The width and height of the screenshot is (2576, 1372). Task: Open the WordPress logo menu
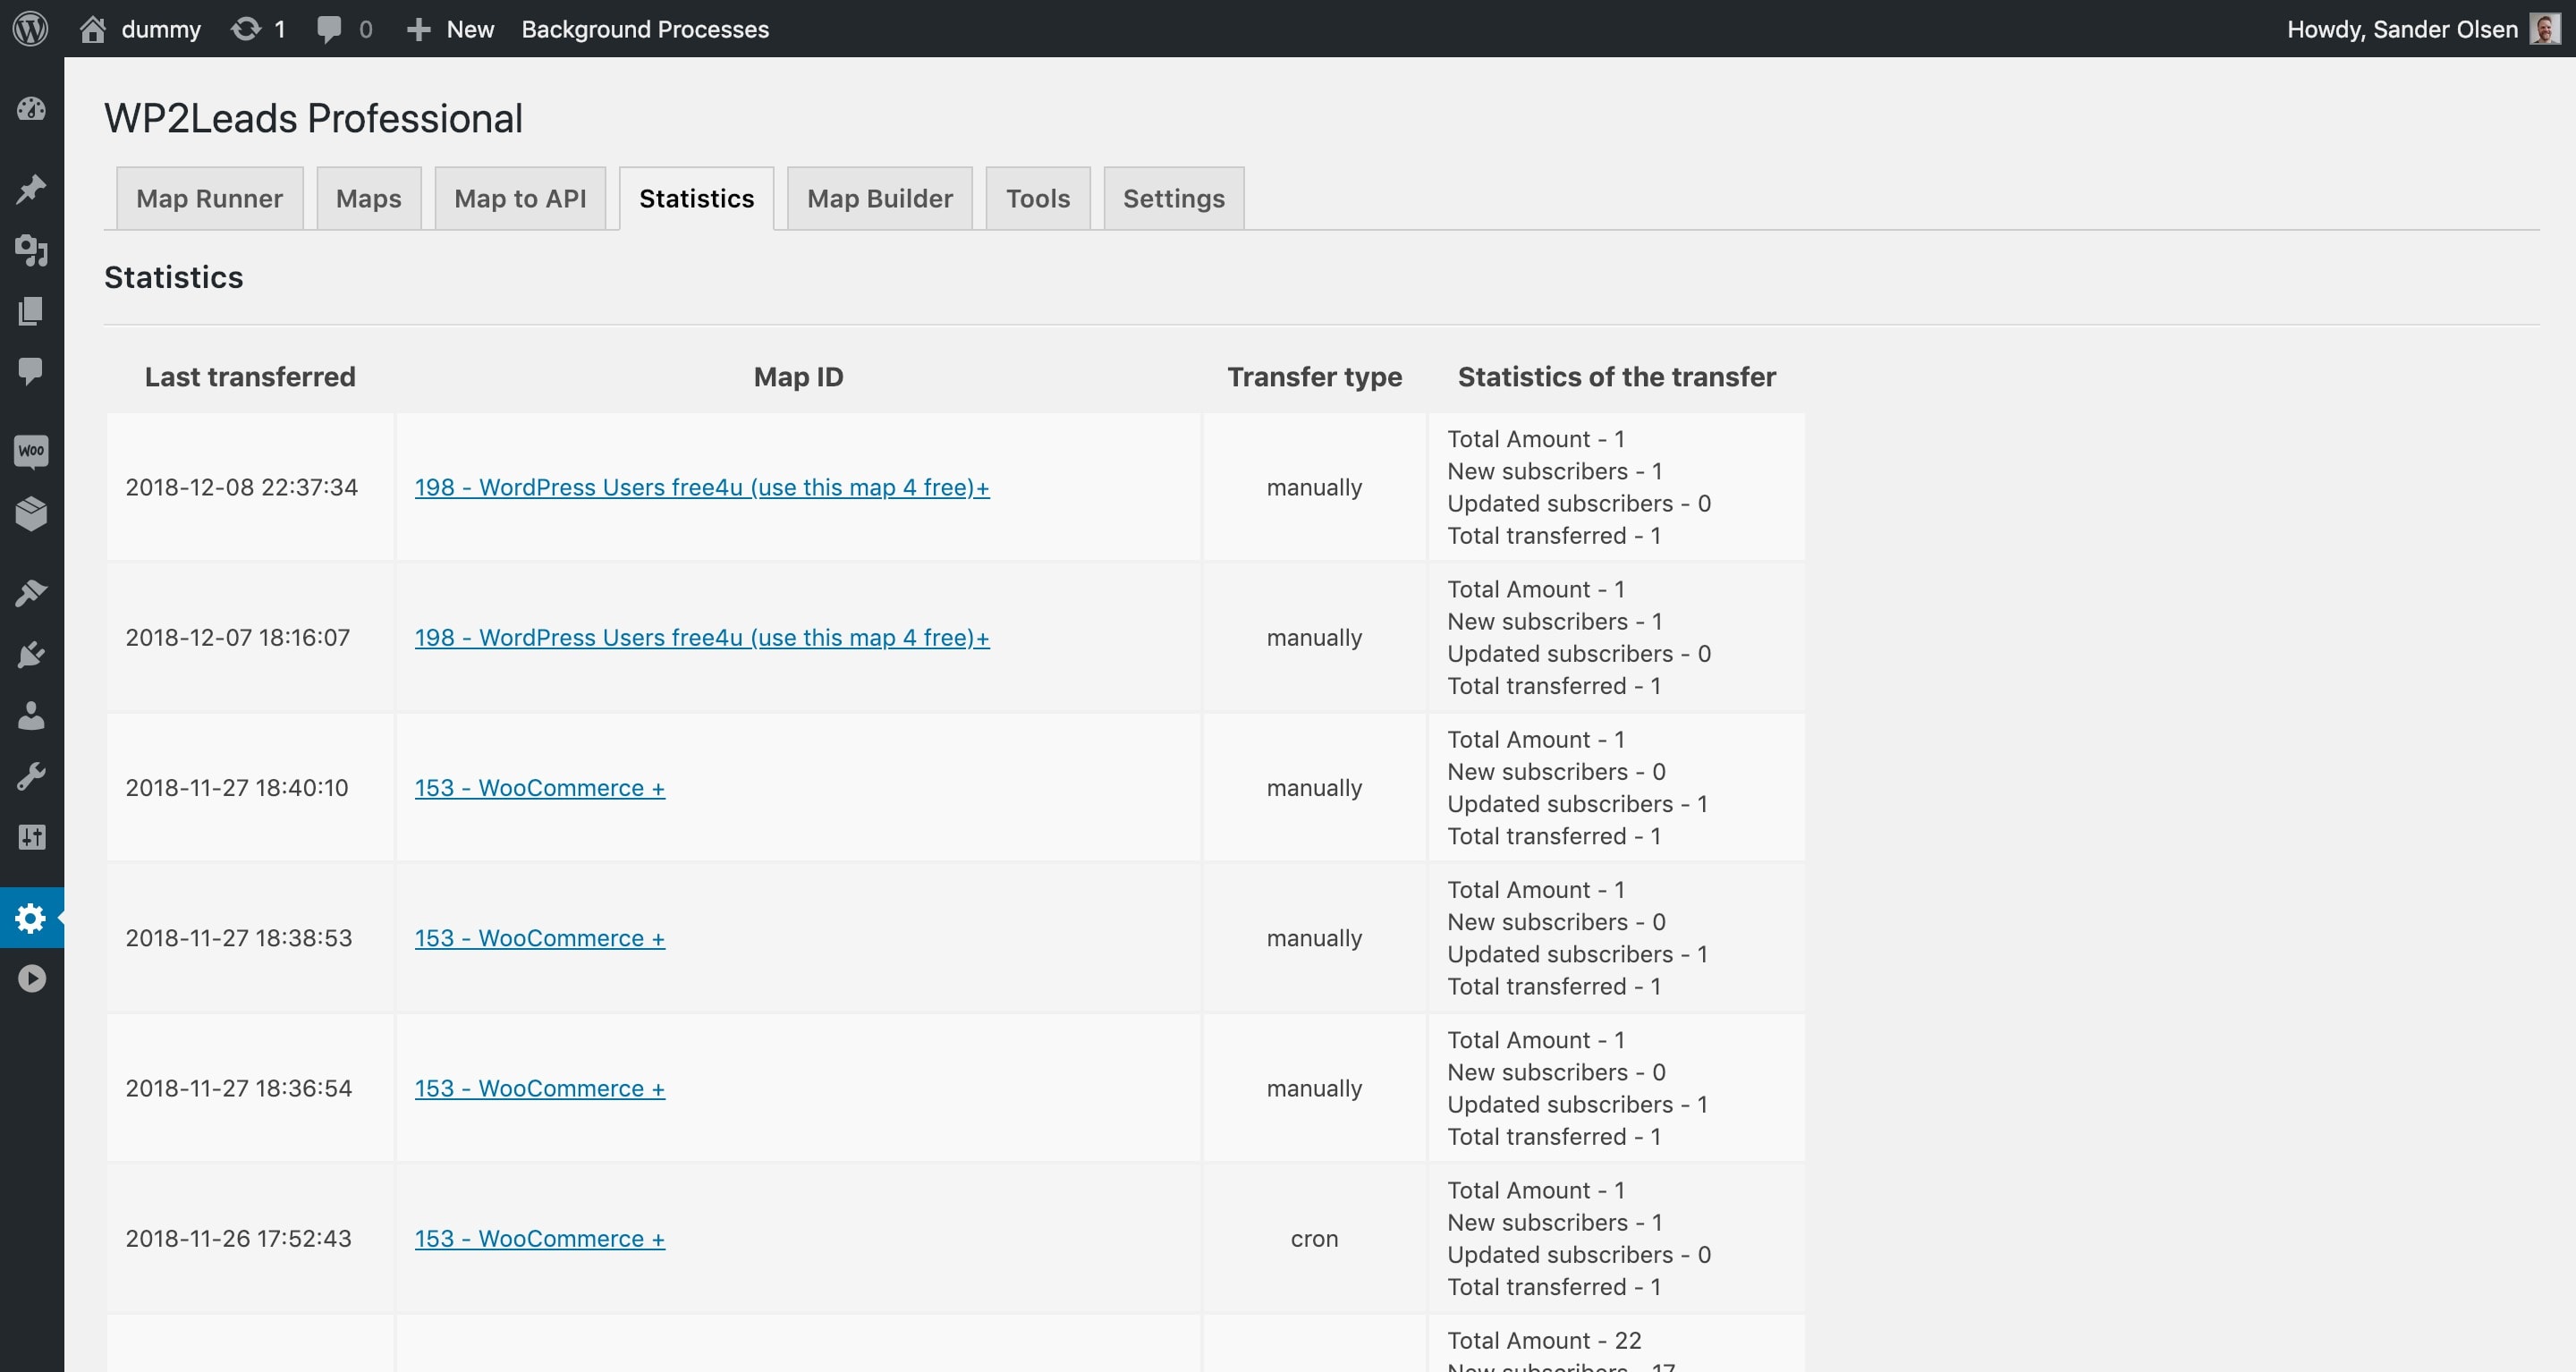point(30,28)
